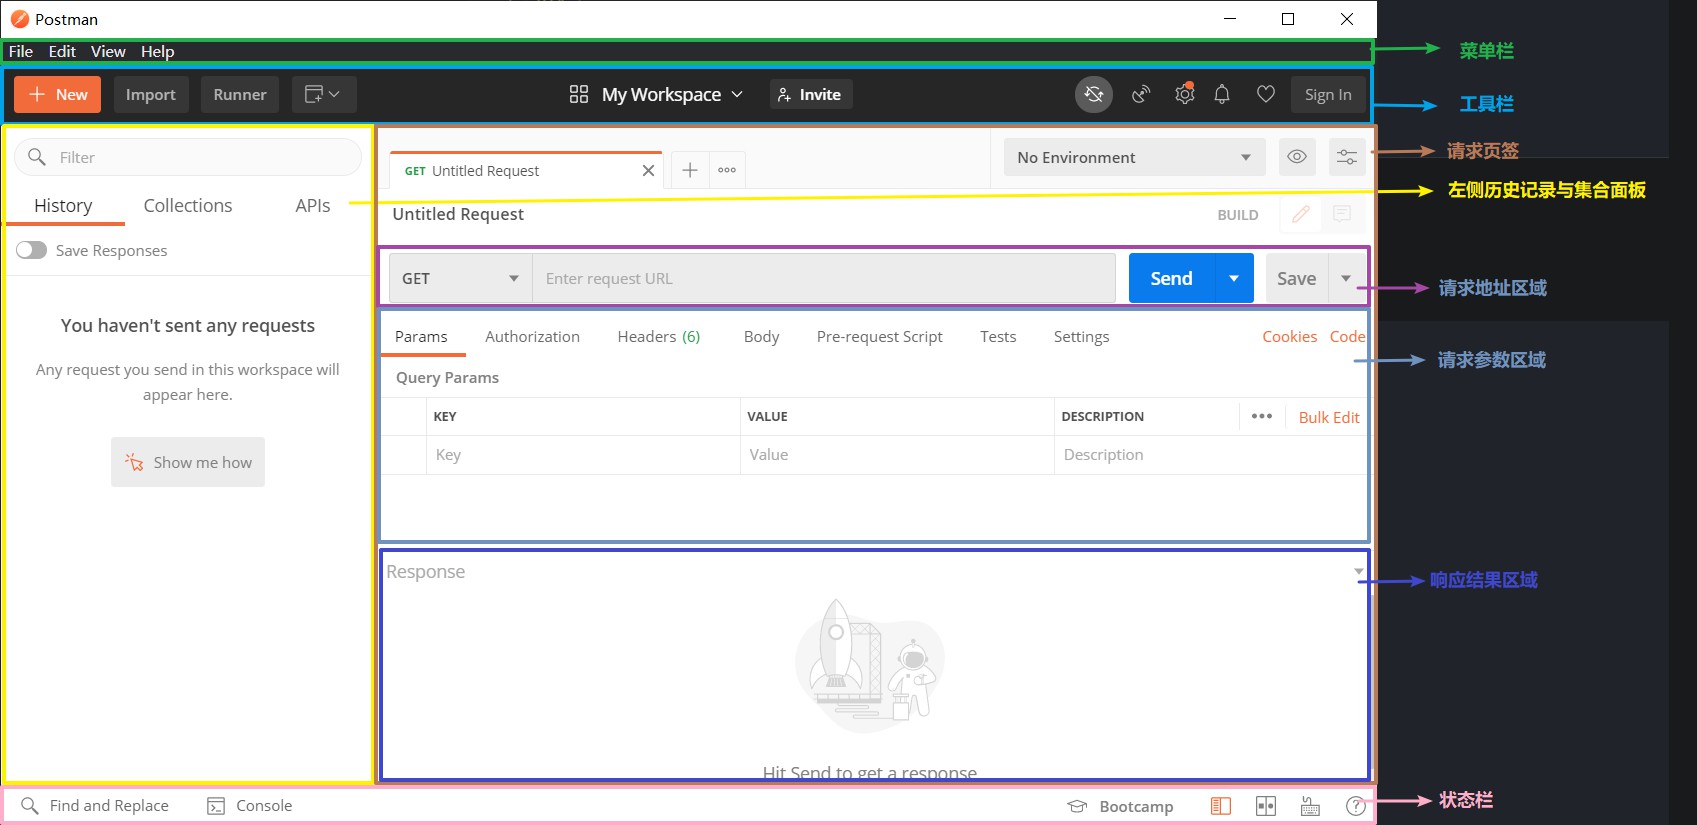Open the Cookies link
Image resolution: width=1697 pixels, height=825 pixels.
(1289, 337)
